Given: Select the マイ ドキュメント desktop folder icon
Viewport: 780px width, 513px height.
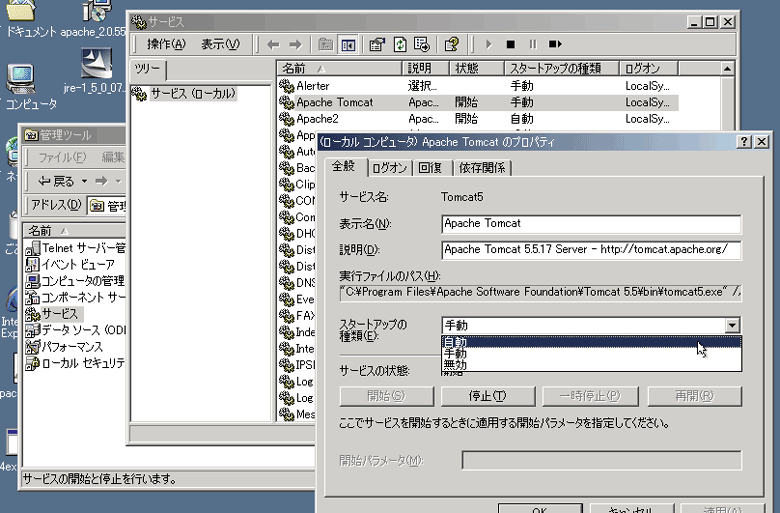Looking at the screenshot, I should (x=21, y=10).
